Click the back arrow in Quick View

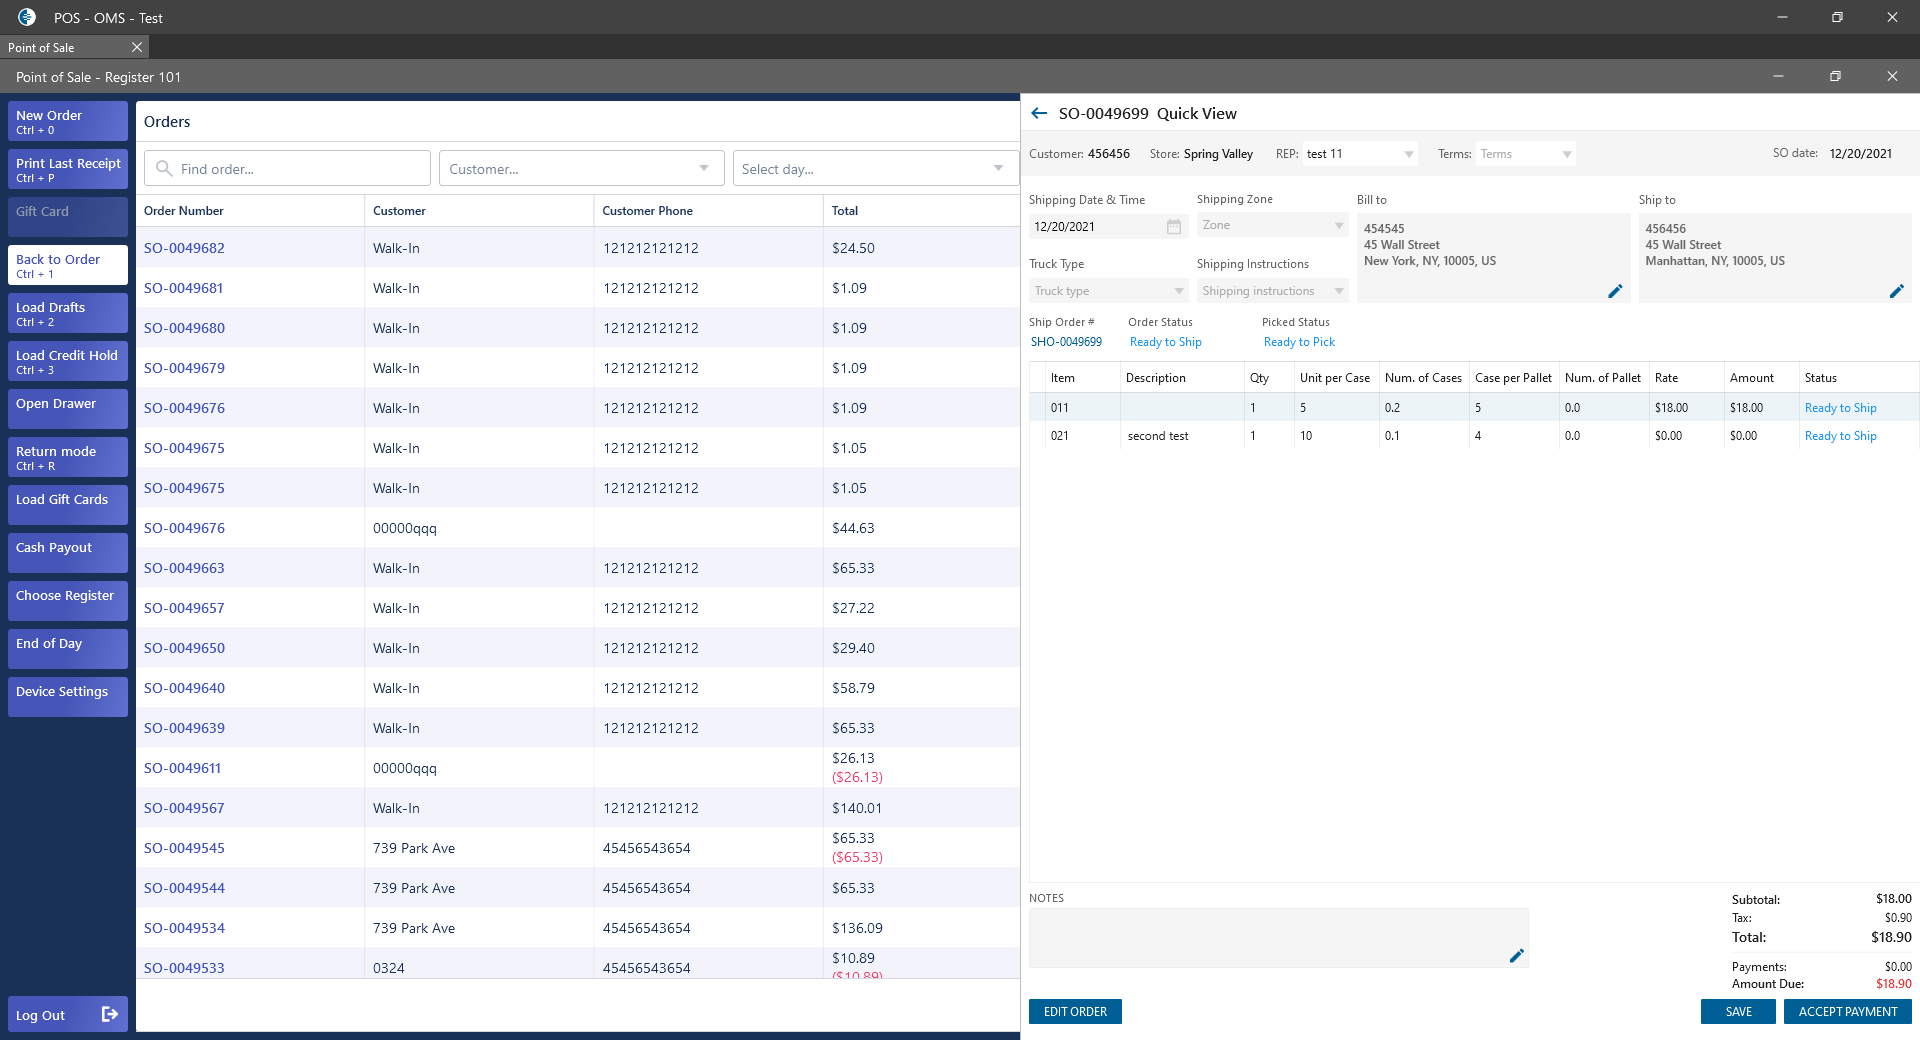point(1039,114)
